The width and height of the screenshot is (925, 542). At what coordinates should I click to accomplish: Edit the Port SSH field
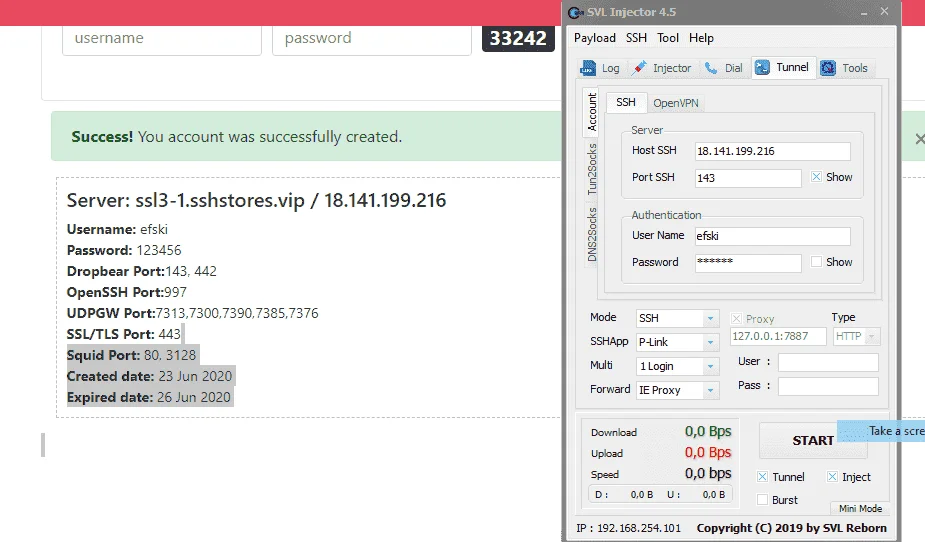coord(748,178)
